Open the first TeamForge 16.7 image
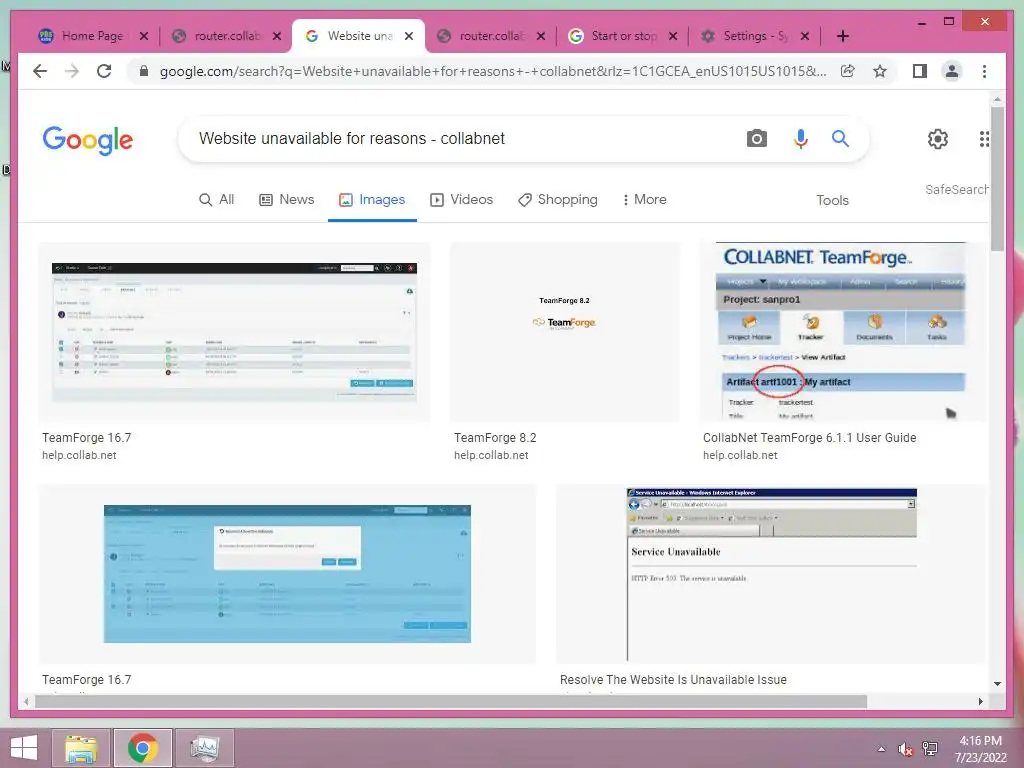 (x=234, y=332)
